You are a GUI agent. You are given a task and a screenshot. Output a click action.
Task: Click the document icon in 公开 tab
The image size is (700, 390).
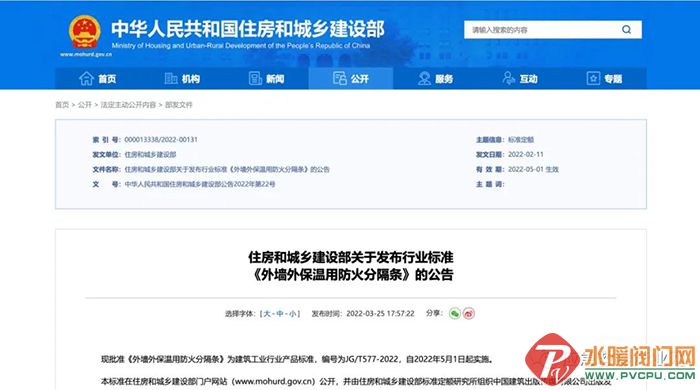pos(340,79)
